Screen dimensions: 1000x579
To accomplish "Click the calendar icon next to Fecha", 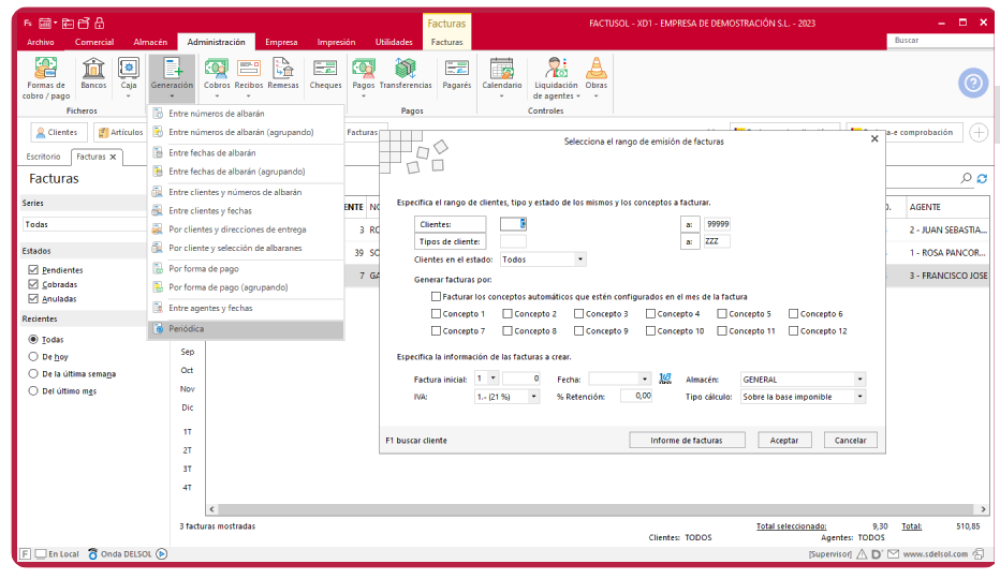I will [665, 379].
